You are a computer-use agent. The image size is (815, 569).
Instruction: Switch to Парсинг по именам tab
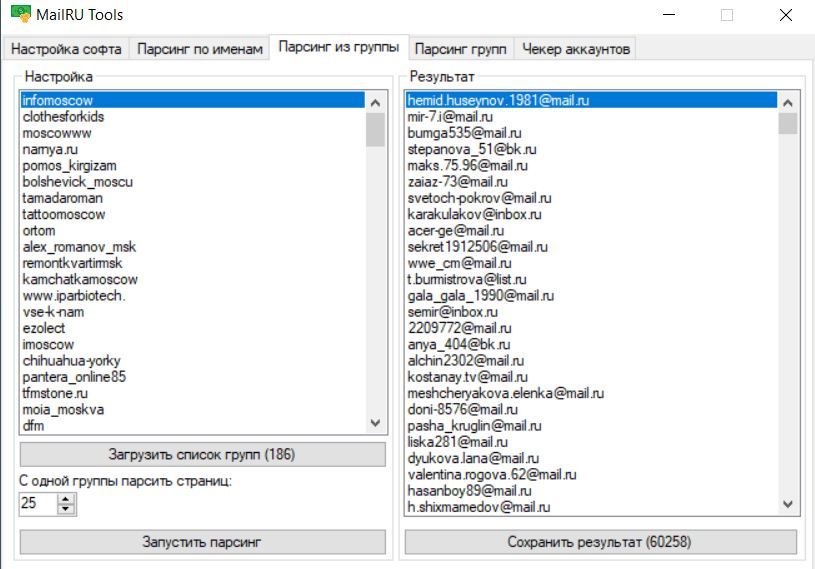200,49
